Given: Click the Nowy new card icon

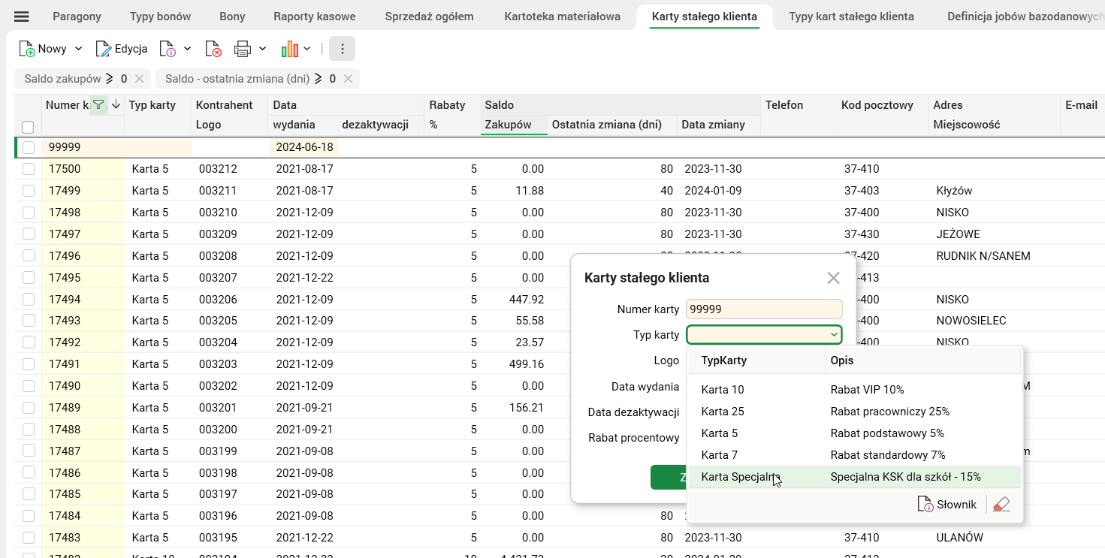Looking at the screenshot, I should 28,49.
